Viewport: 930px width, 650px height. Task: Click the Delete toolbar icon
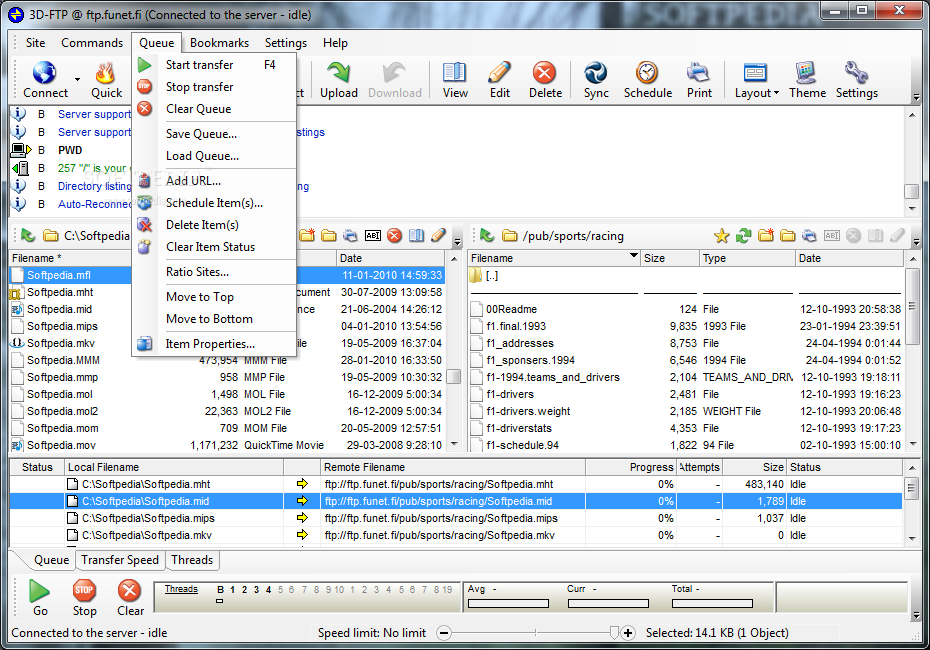click(544, 73)
